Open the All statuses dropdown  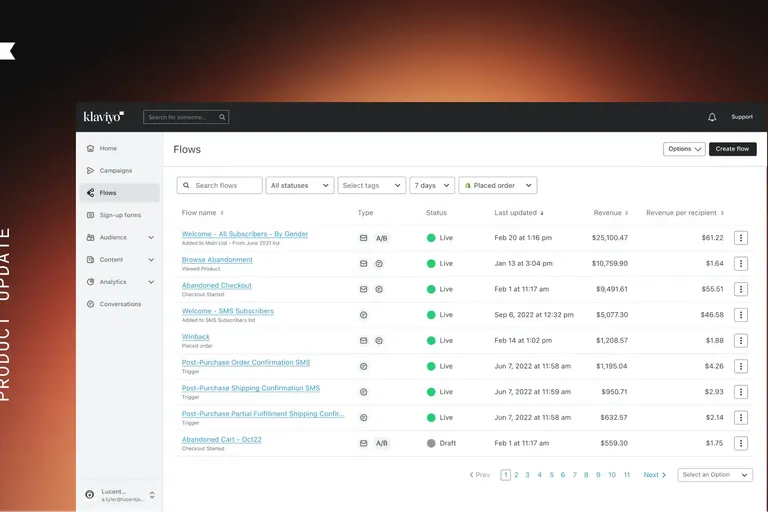point(300,185)
